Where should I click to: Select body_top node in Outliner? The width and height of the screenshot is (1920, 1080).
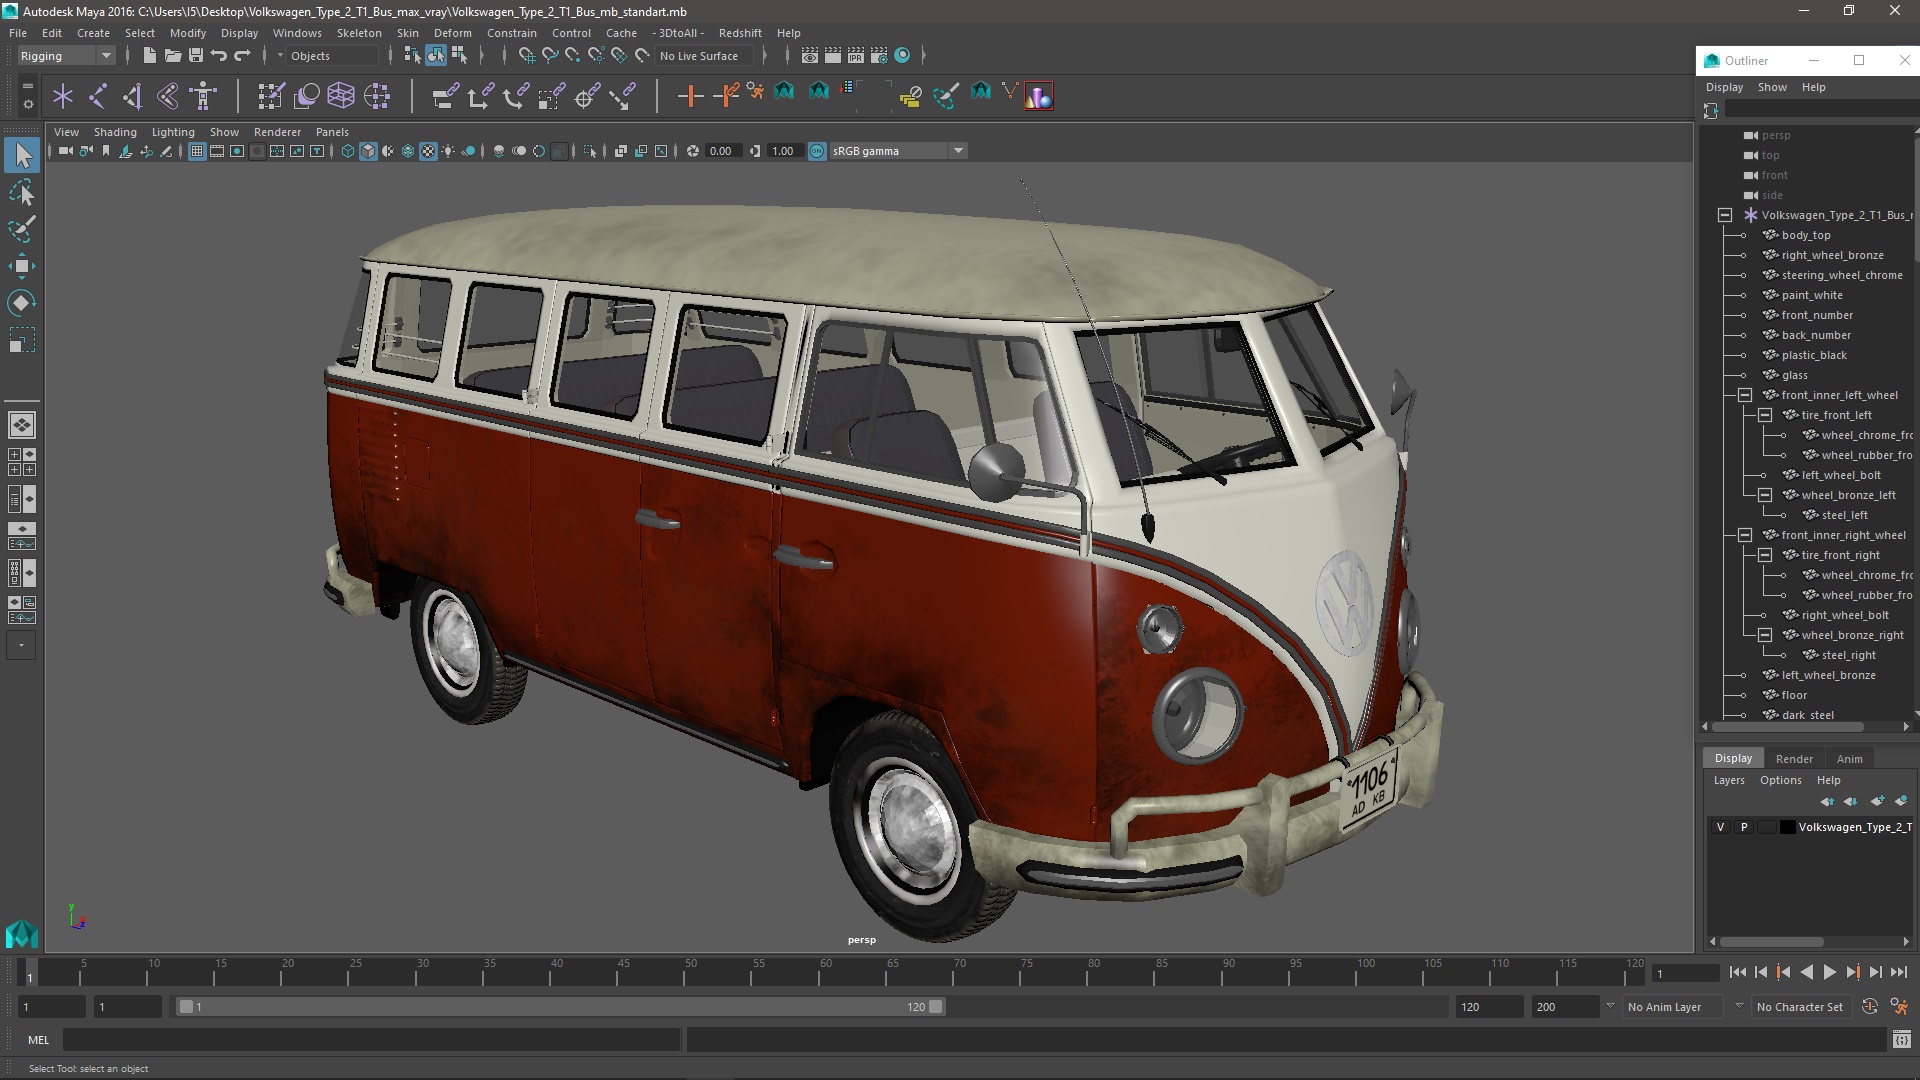click(1805, 235)
